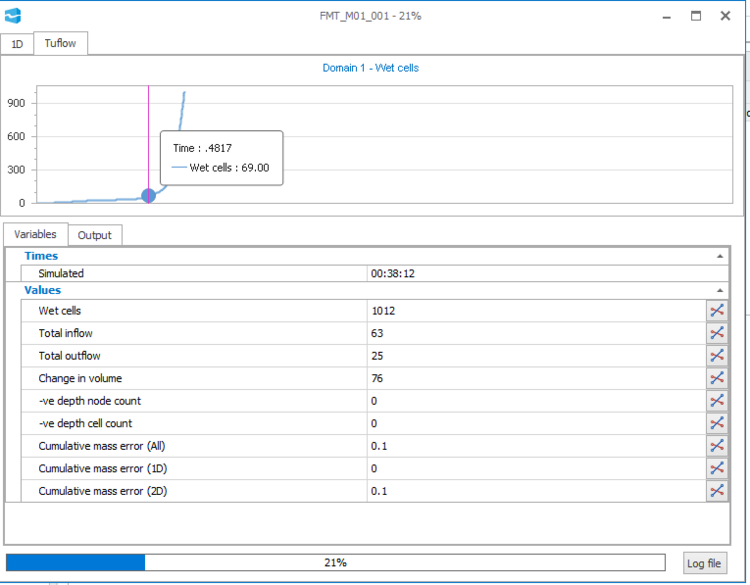Plot the -ve depth node count graph

point(717,401)
